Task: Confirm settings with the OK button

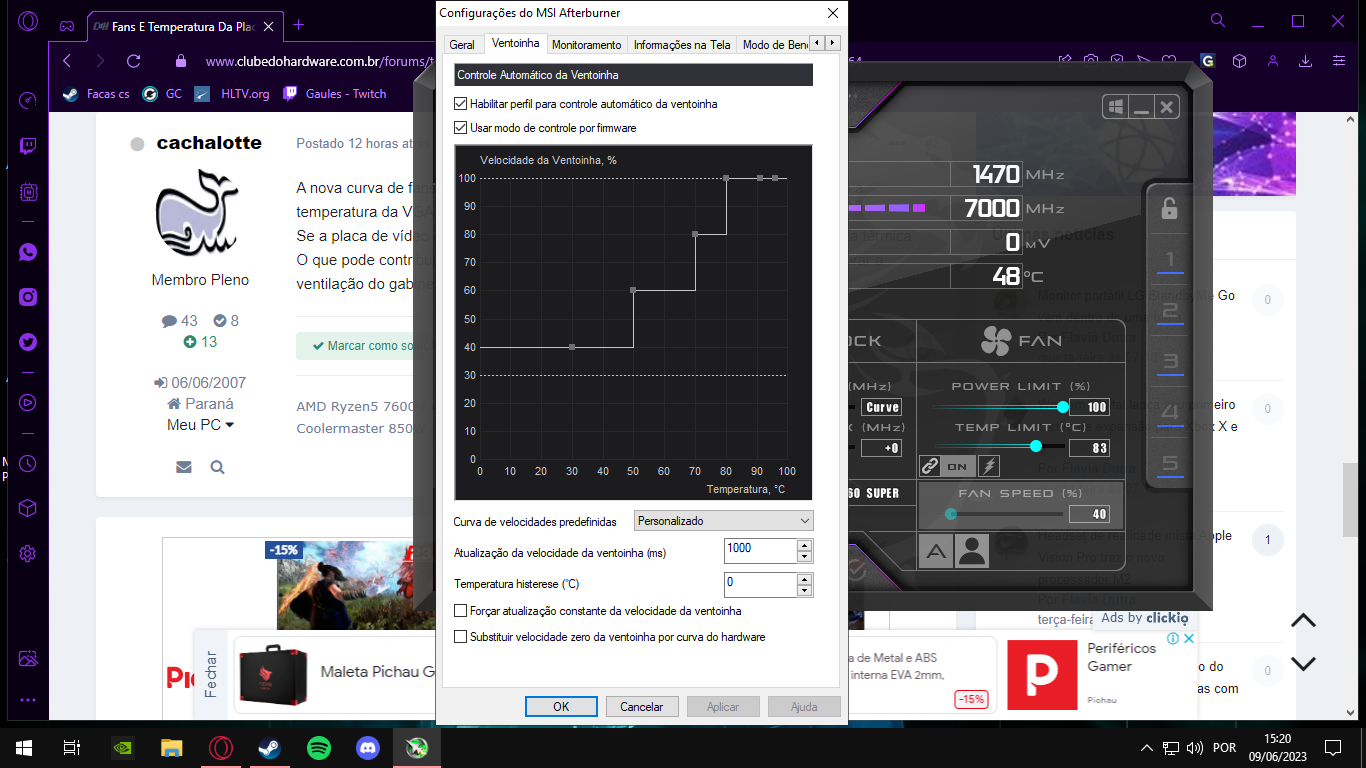Action: tap(561, 706)
